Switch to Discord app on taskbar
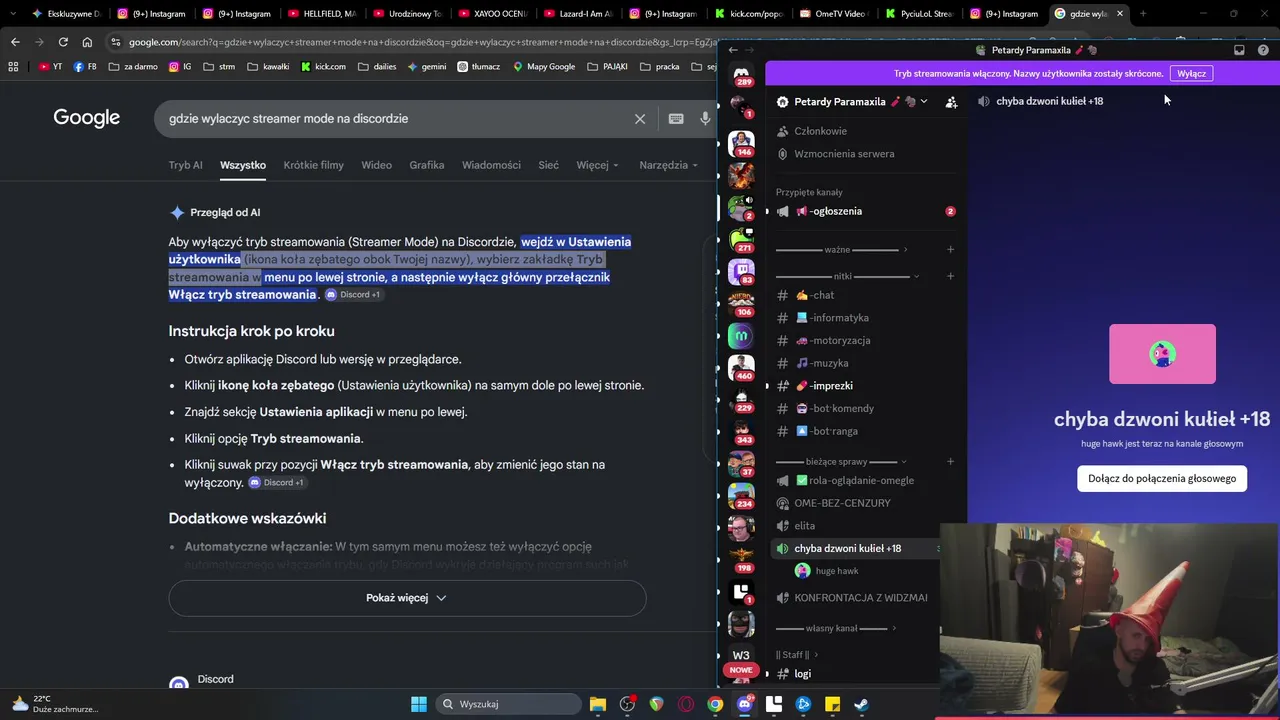The width and height of the screenshot is (1280, 720). point(744,704)
